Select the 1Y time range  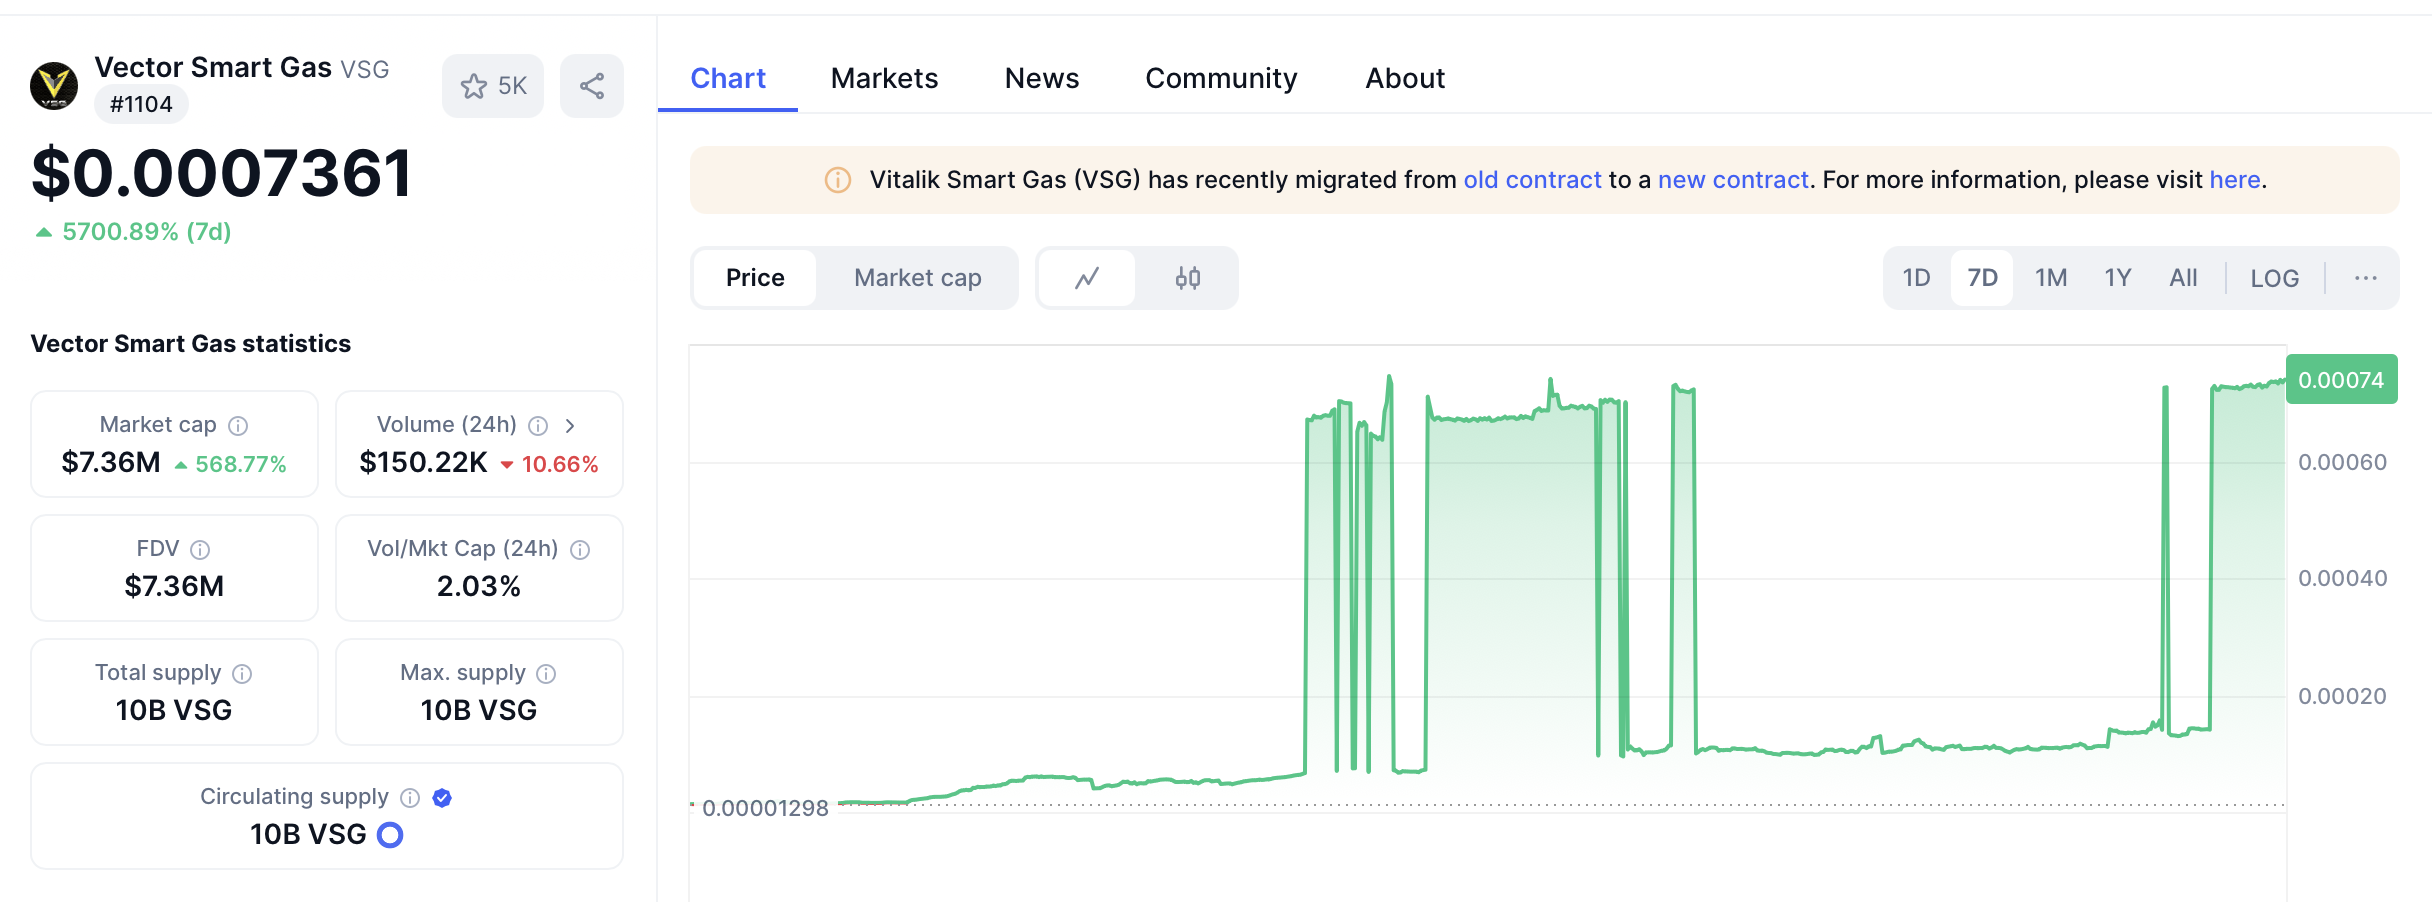click(2117, 278)
